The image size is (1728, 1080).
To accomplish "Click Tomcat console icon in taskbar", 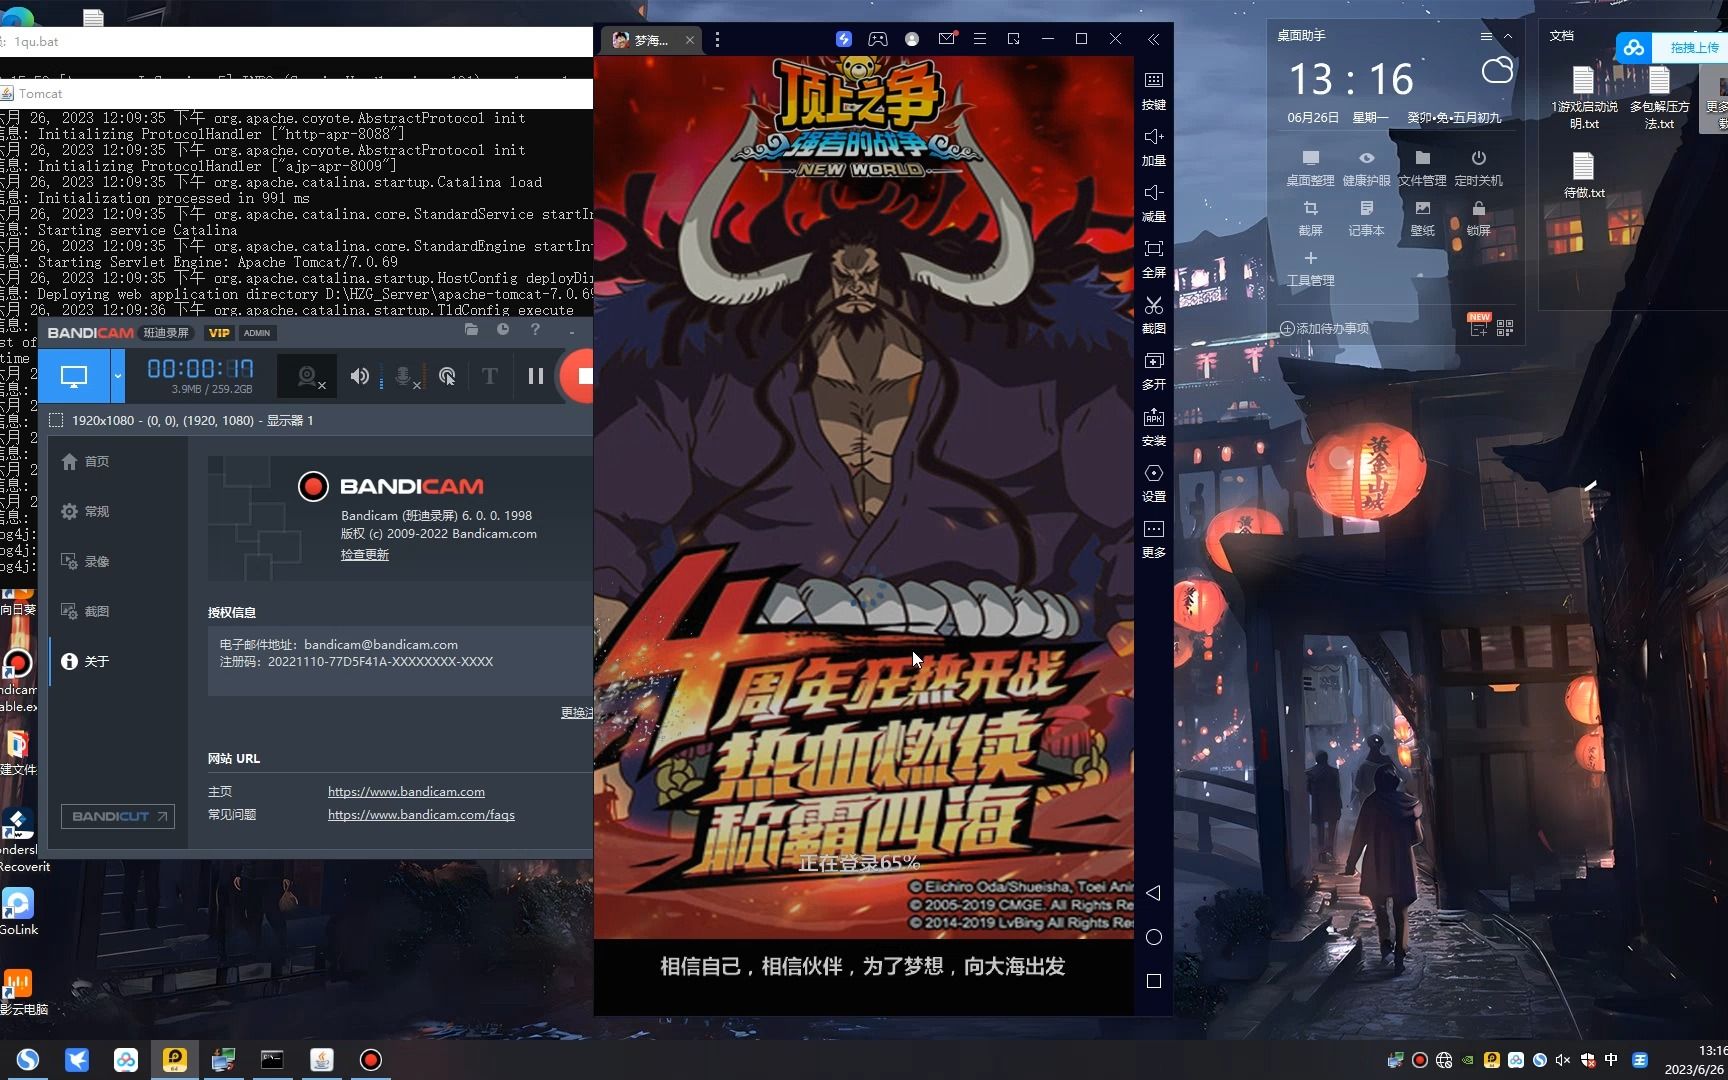I will point(322,1060).
